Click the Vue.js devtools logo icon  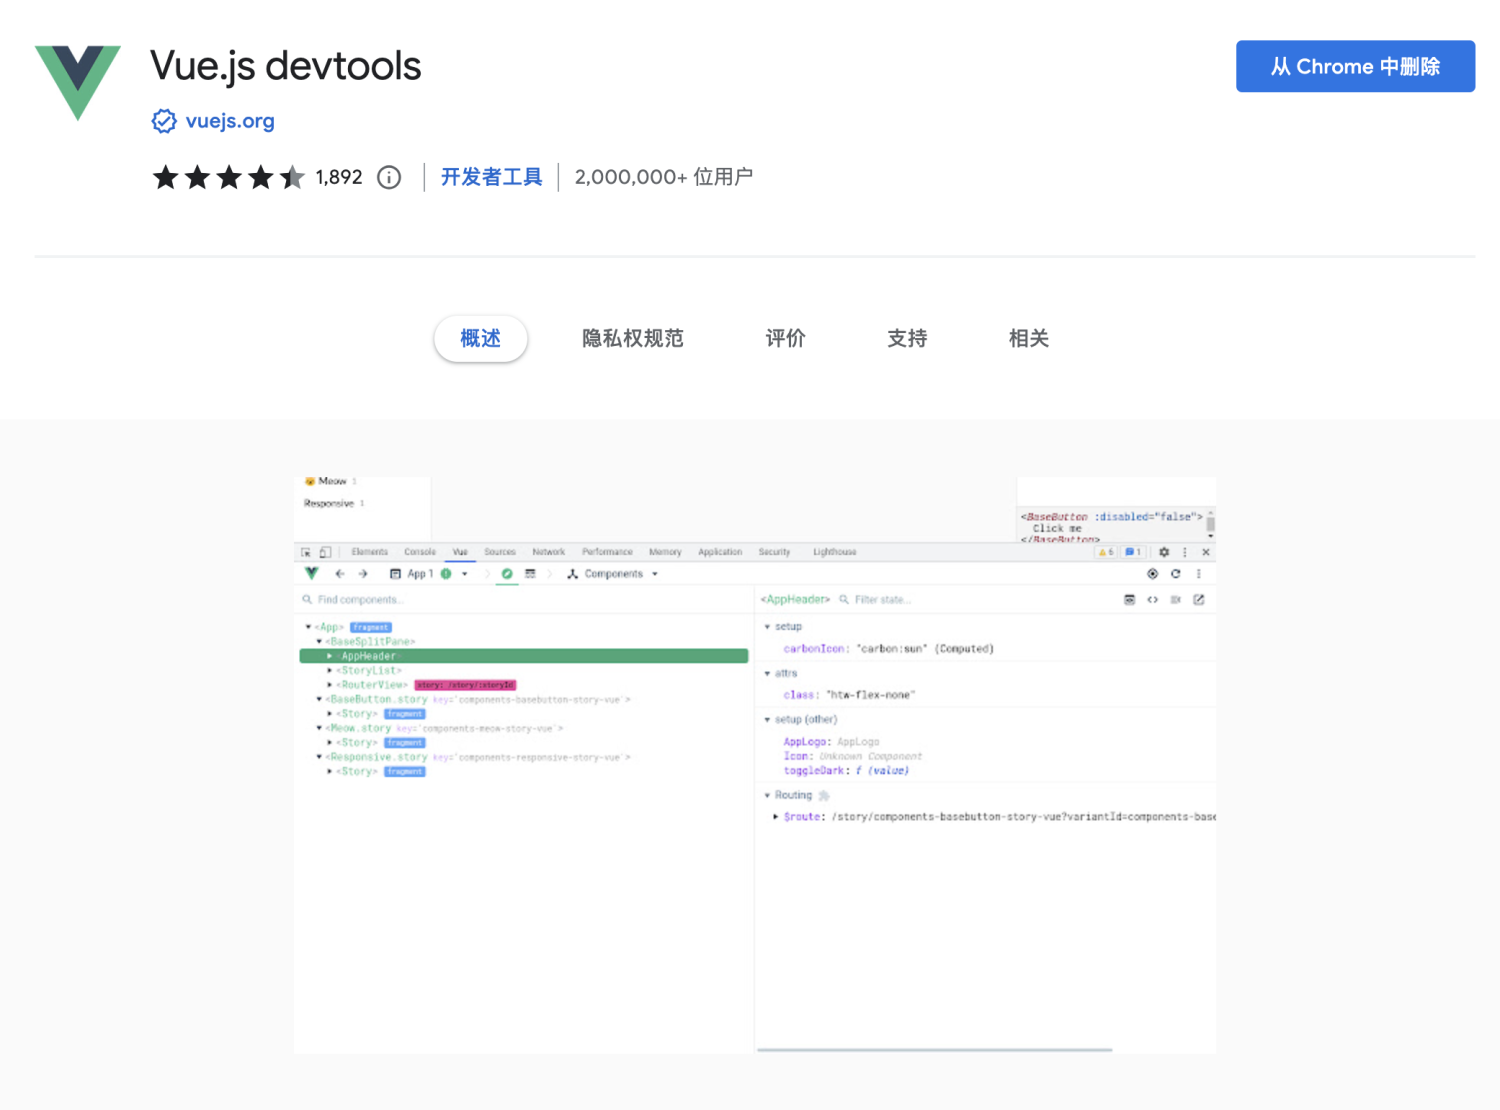[x=78, y=83]
